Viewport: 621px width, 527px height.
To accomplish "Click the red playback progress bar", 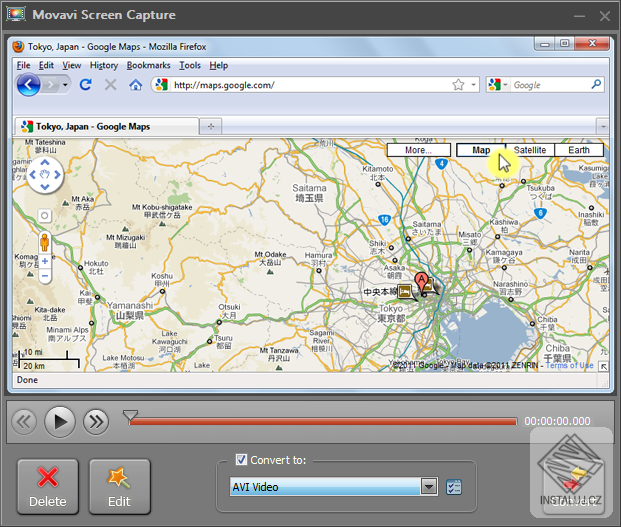I will point(323,422).
